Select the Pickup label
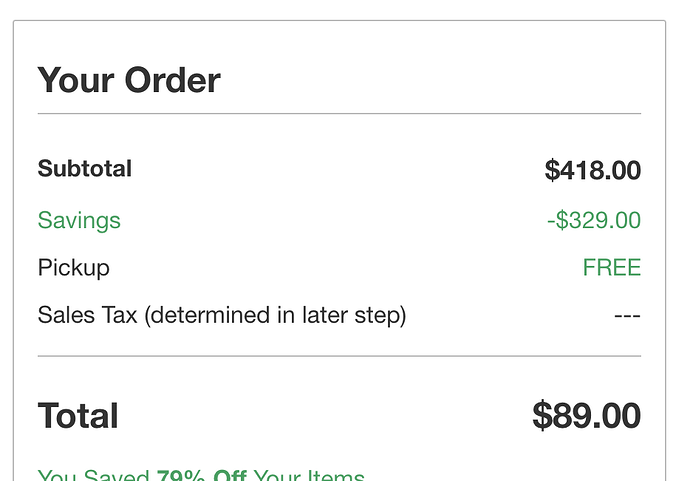The width and height of the screenshot is (690, 481). (x=73, y=268)
